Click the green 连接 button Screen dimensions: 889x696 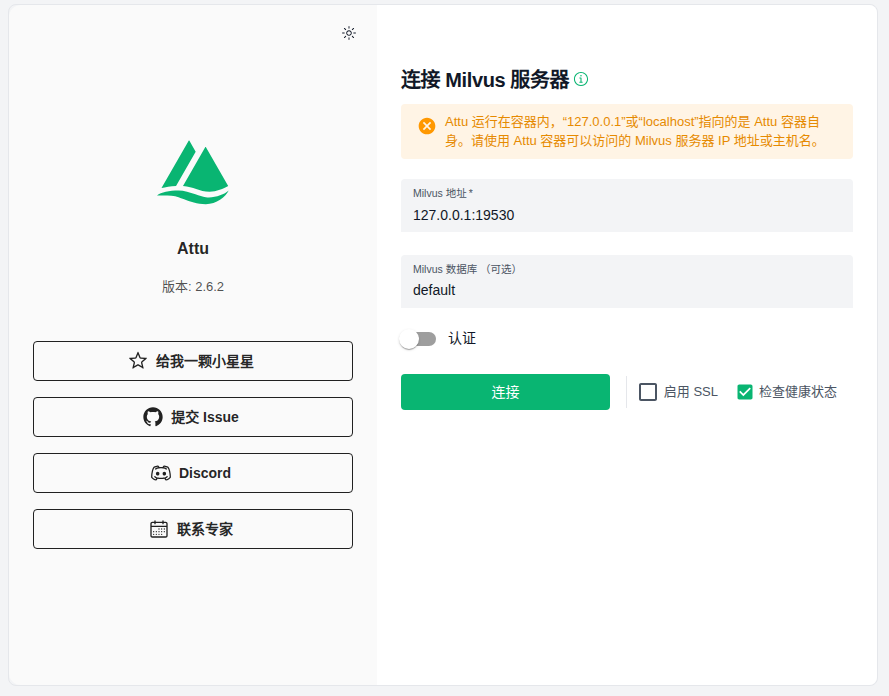505,392
